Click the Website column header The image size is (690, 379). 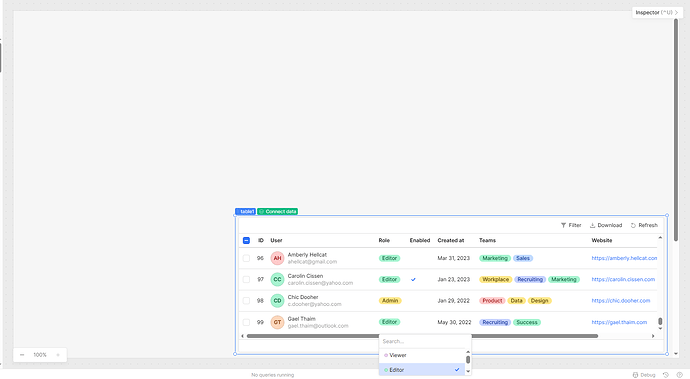[x=602, y=240]
